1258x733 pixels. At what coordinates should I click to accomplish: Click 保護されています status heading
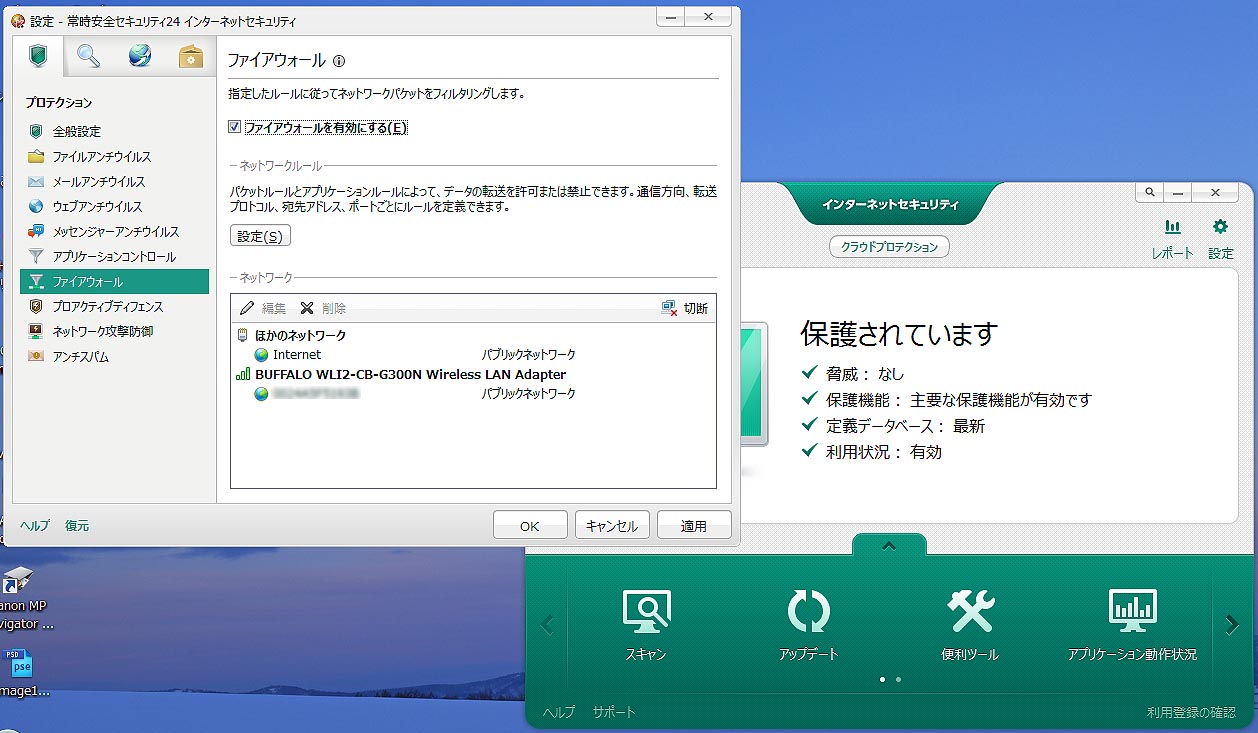[899, 333]
